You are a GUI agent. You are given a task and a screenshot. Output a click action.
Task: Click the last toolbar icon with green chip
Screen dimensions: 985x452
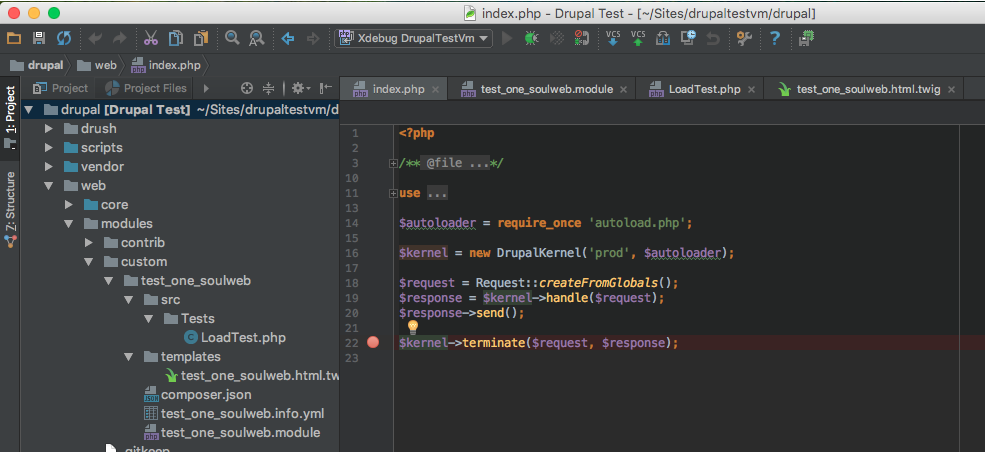pyautogui.click(x=806, y=39)
